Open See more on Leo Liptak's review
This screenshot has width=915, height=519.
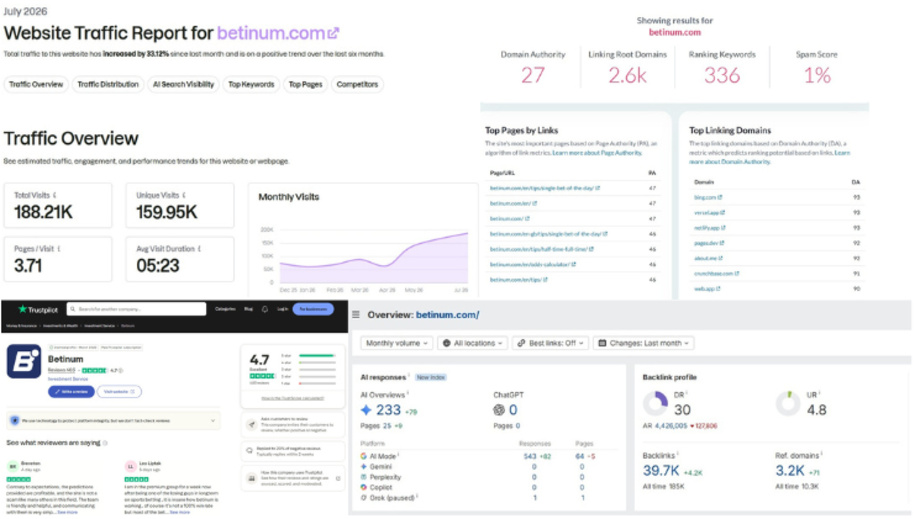coord(180,512)
